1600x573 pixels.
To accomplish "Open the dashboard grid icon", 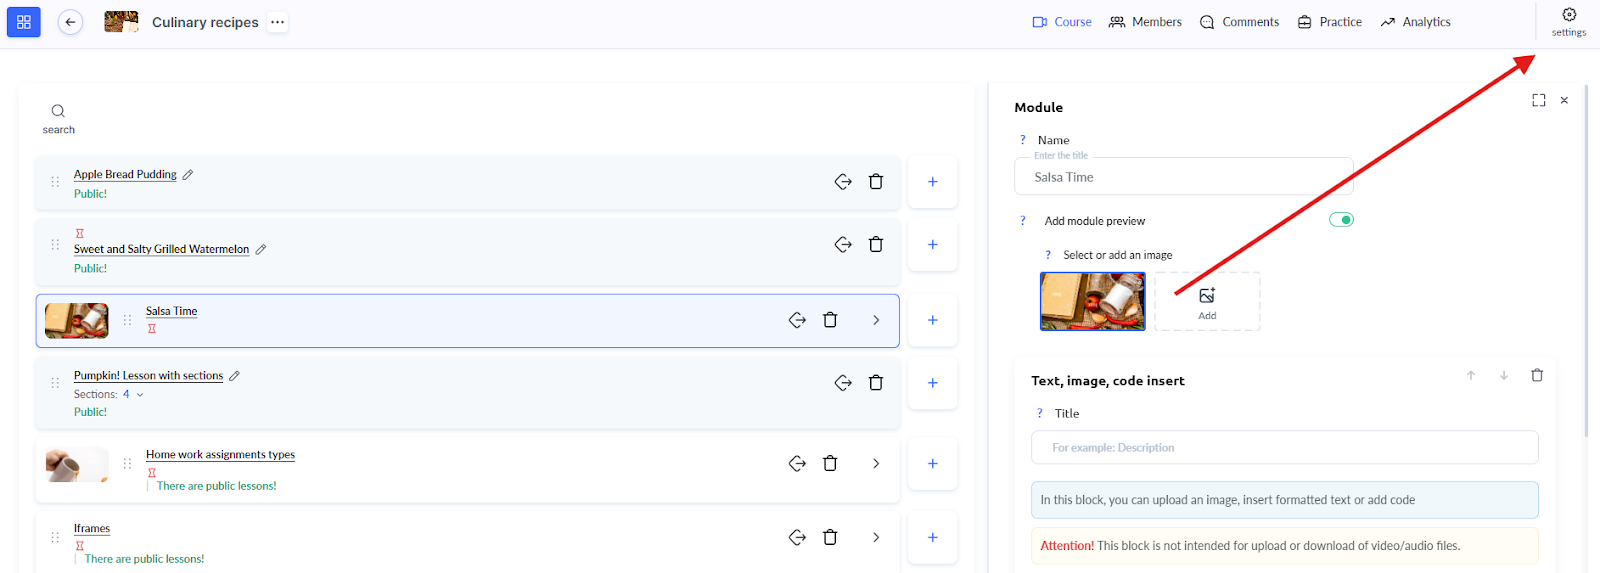I will (x=24, y=22).
